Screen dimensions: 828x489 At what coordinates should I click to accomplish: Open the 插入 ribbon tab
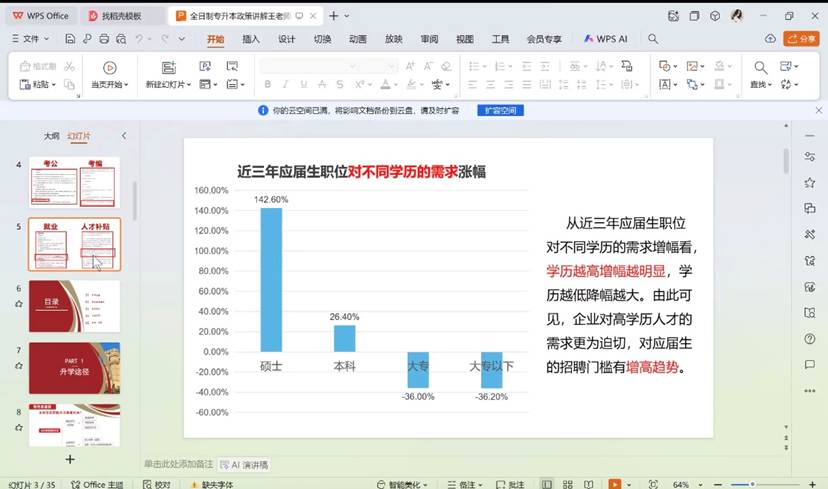pos(251,39)
